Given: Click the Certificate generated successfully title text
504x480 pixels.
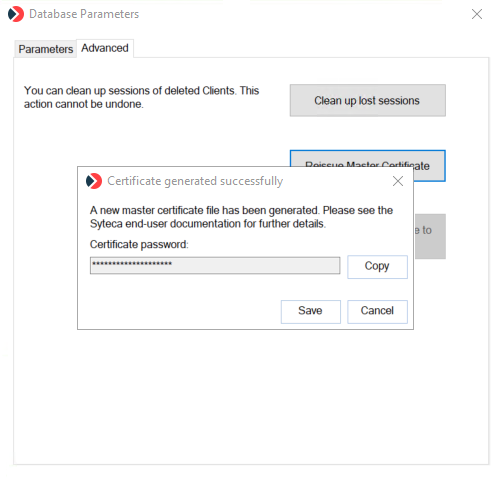Looking at the screenshot, I should pyautogui.click(x=195, y=181).
